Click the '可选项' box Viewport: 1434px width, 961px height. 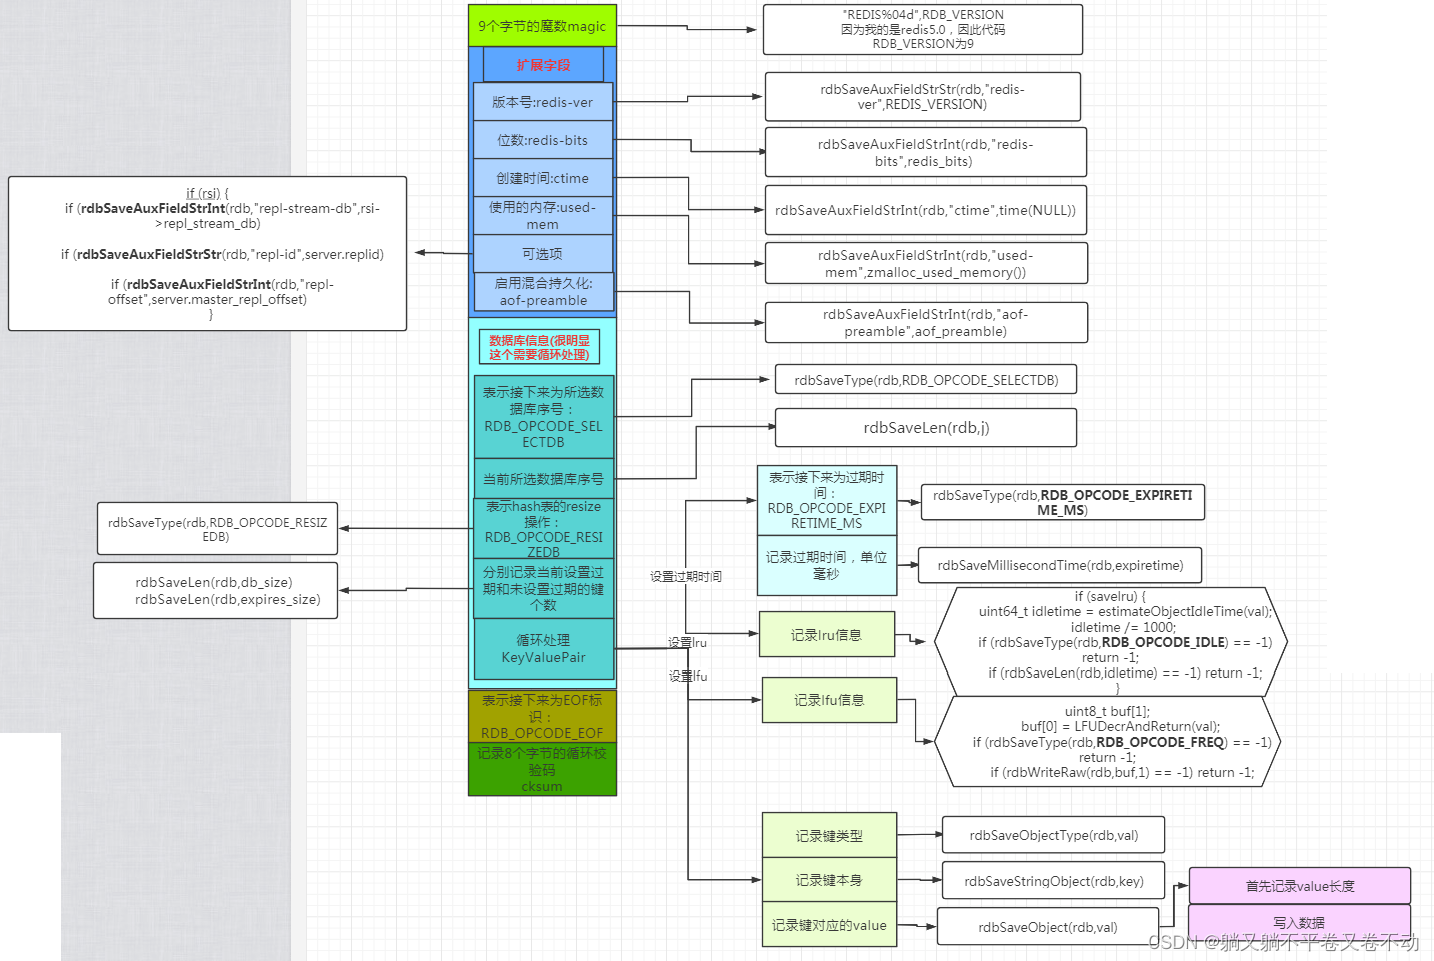(x=543, y=254)
